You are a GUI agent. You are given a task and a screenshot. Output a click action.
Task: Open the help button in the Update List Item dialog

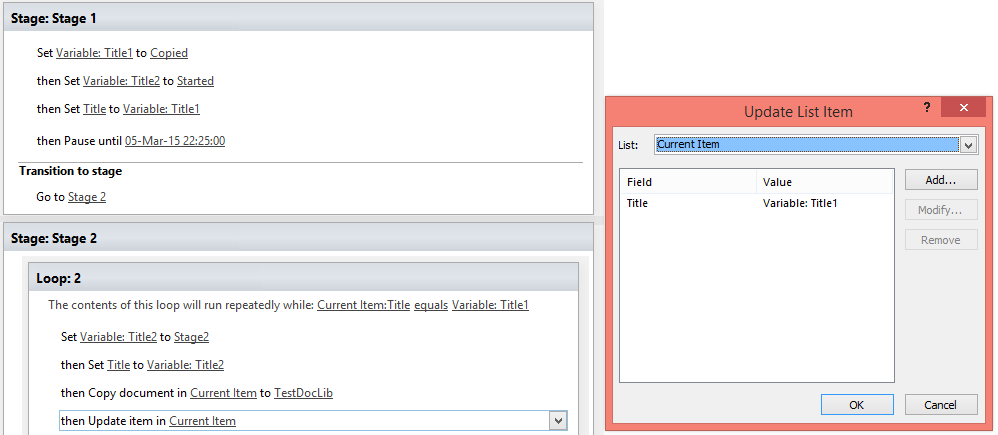[927, 108]
